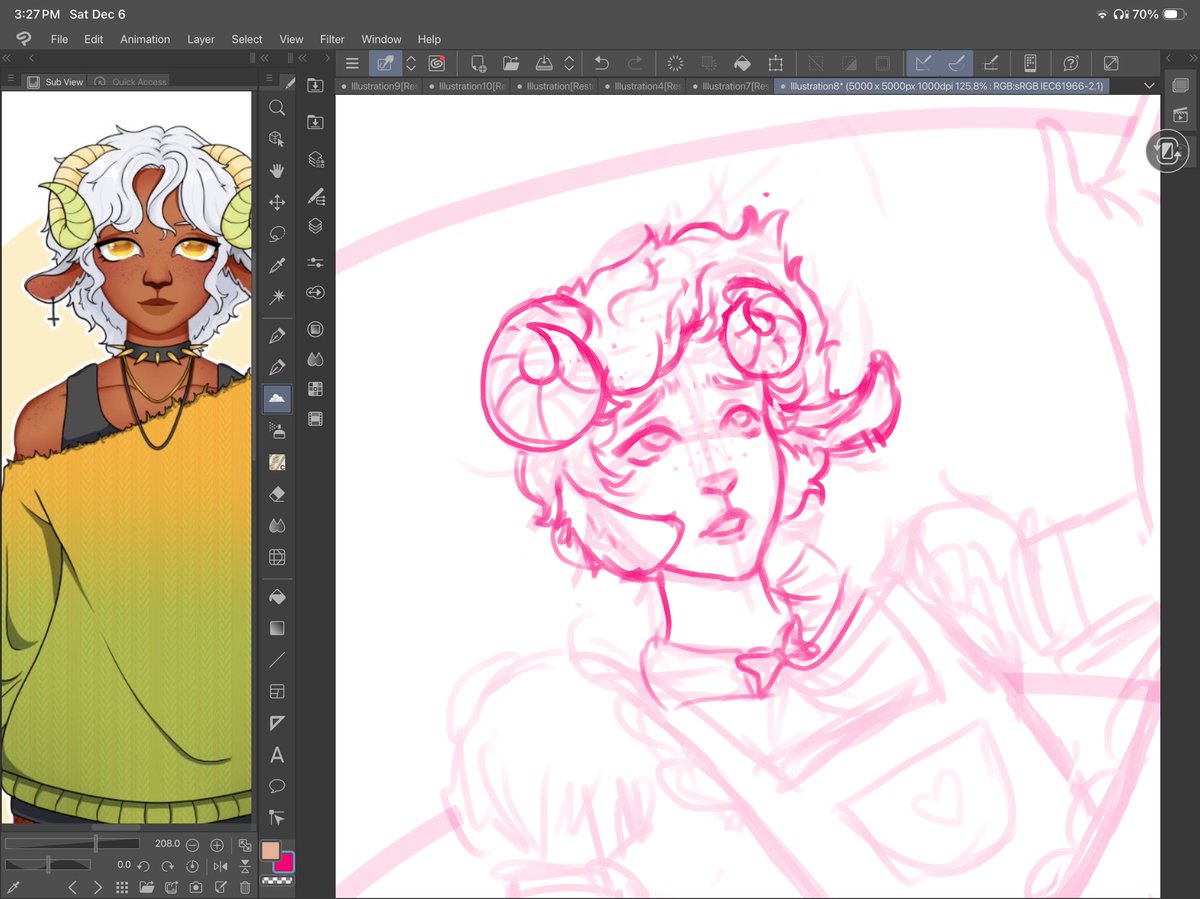Toggle Snap to Special Ruler
Viewport: 1200px width, 899px height.
tap(956, 64)
